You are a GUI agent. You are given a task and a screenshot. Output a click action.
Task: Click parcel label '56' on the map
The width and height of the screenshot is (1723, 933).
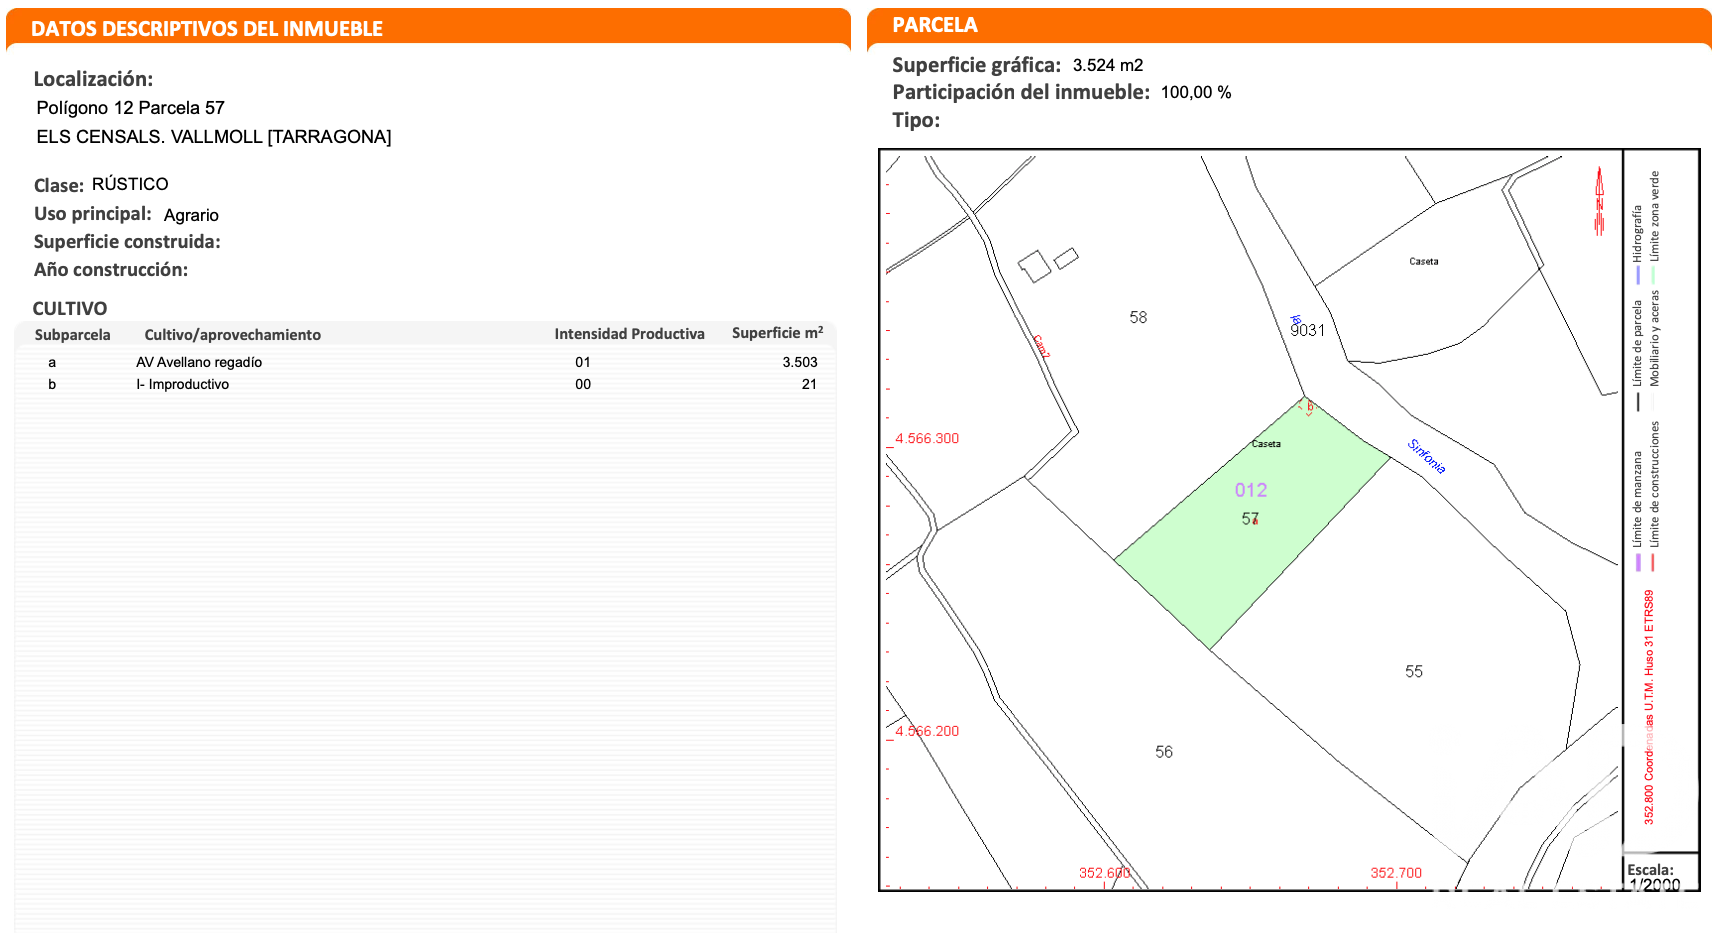[x=1164, y=751]
